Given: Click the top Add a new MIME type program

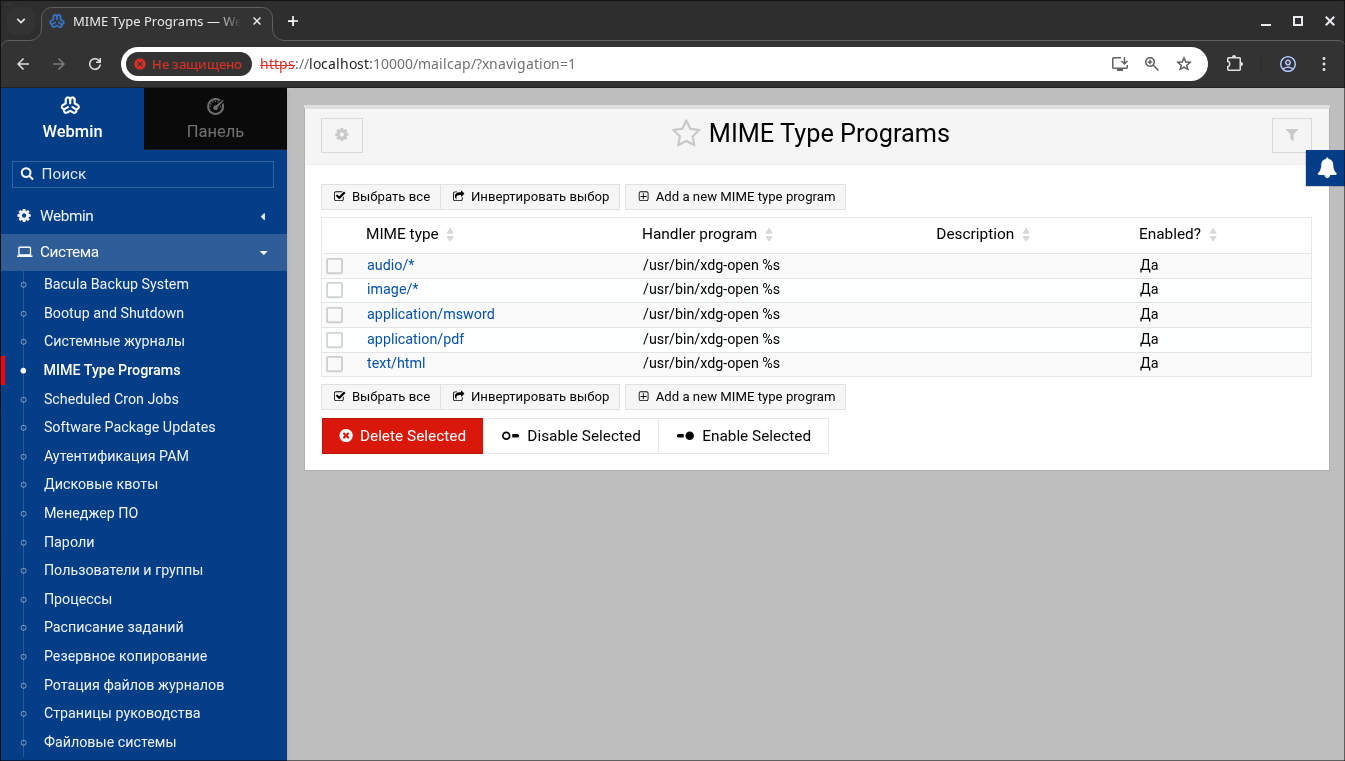Looking at the screenshot, I should (x=735, y=197).
